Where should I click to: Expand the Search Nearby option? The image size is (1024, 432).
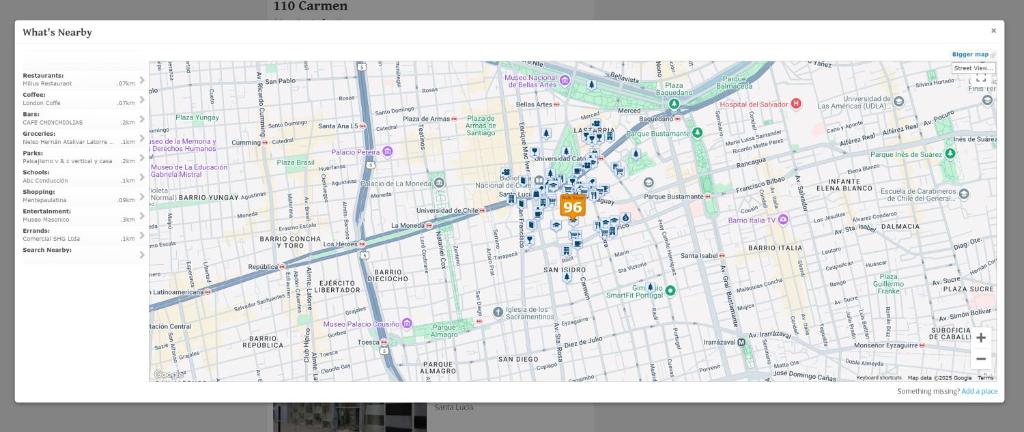(142, 254)
